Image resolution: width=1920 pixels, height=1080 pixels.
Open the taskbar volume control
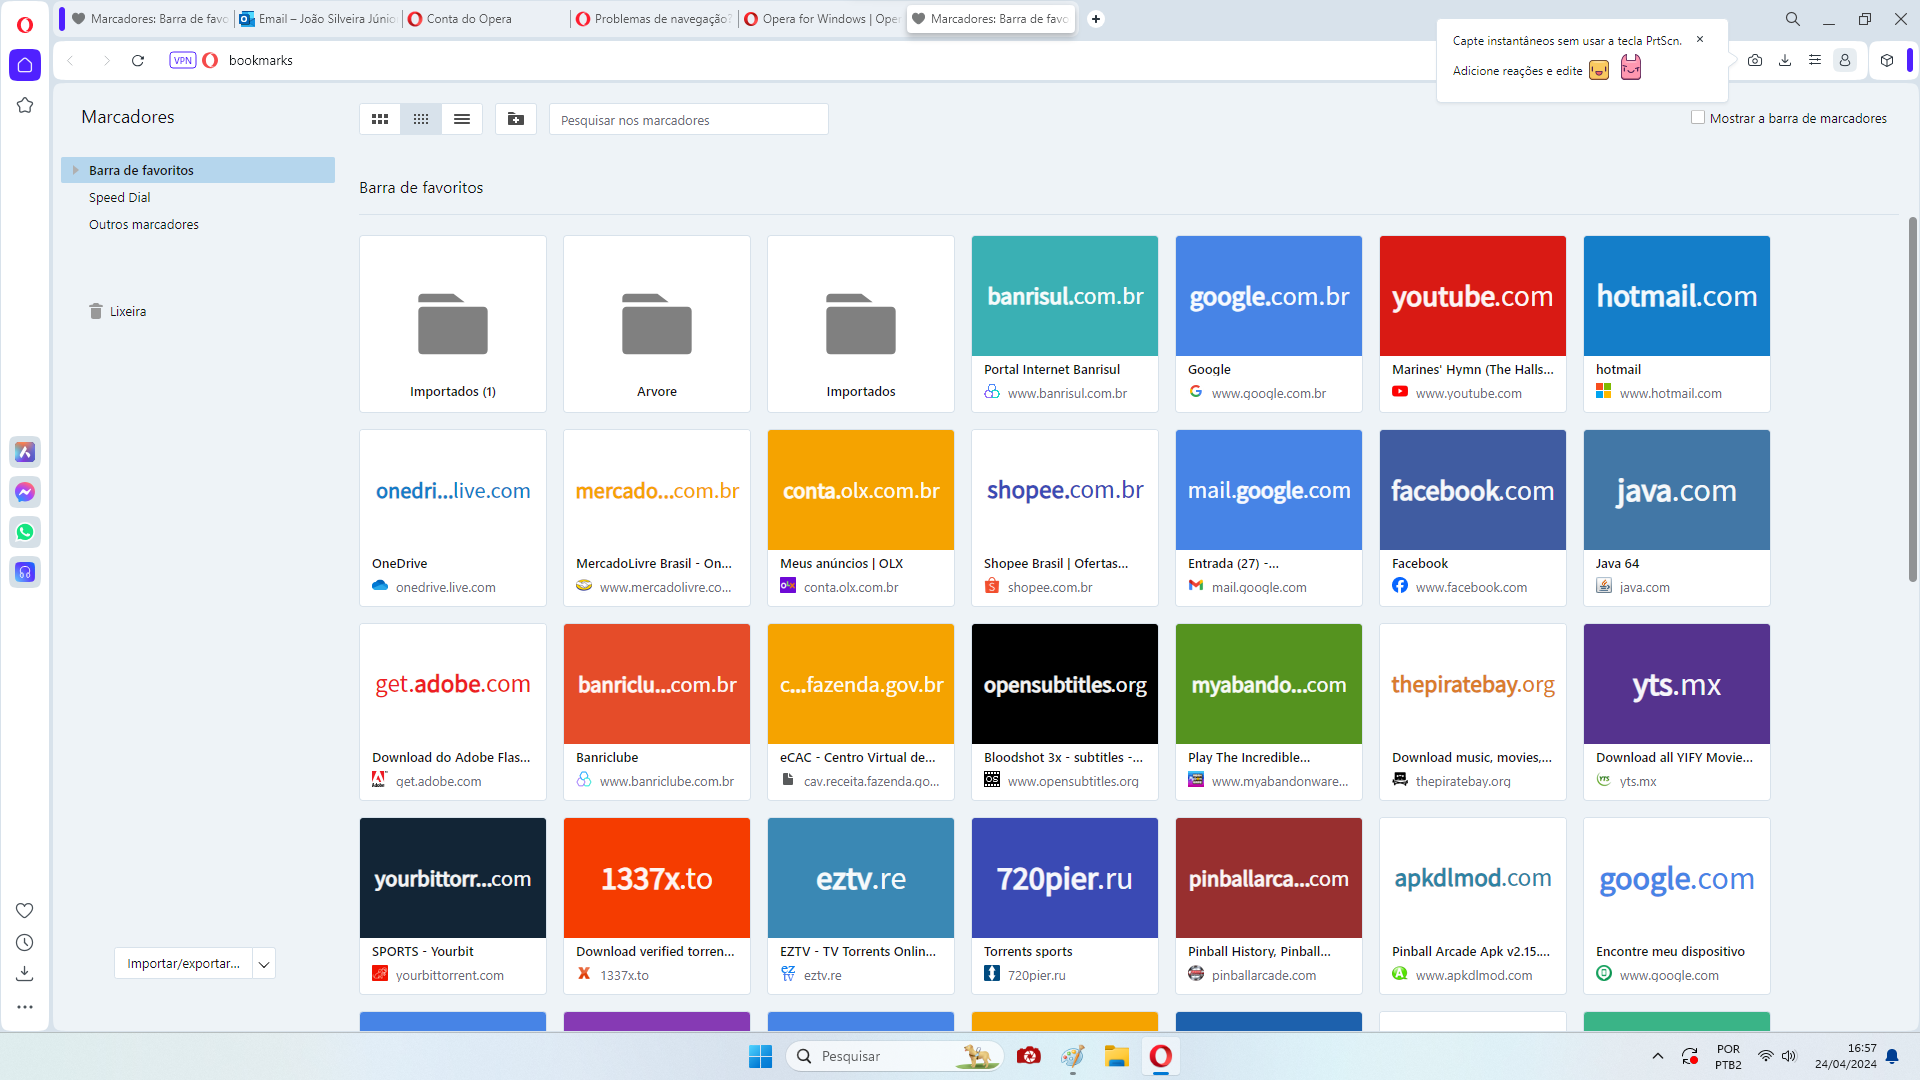pos(1789,1056)
